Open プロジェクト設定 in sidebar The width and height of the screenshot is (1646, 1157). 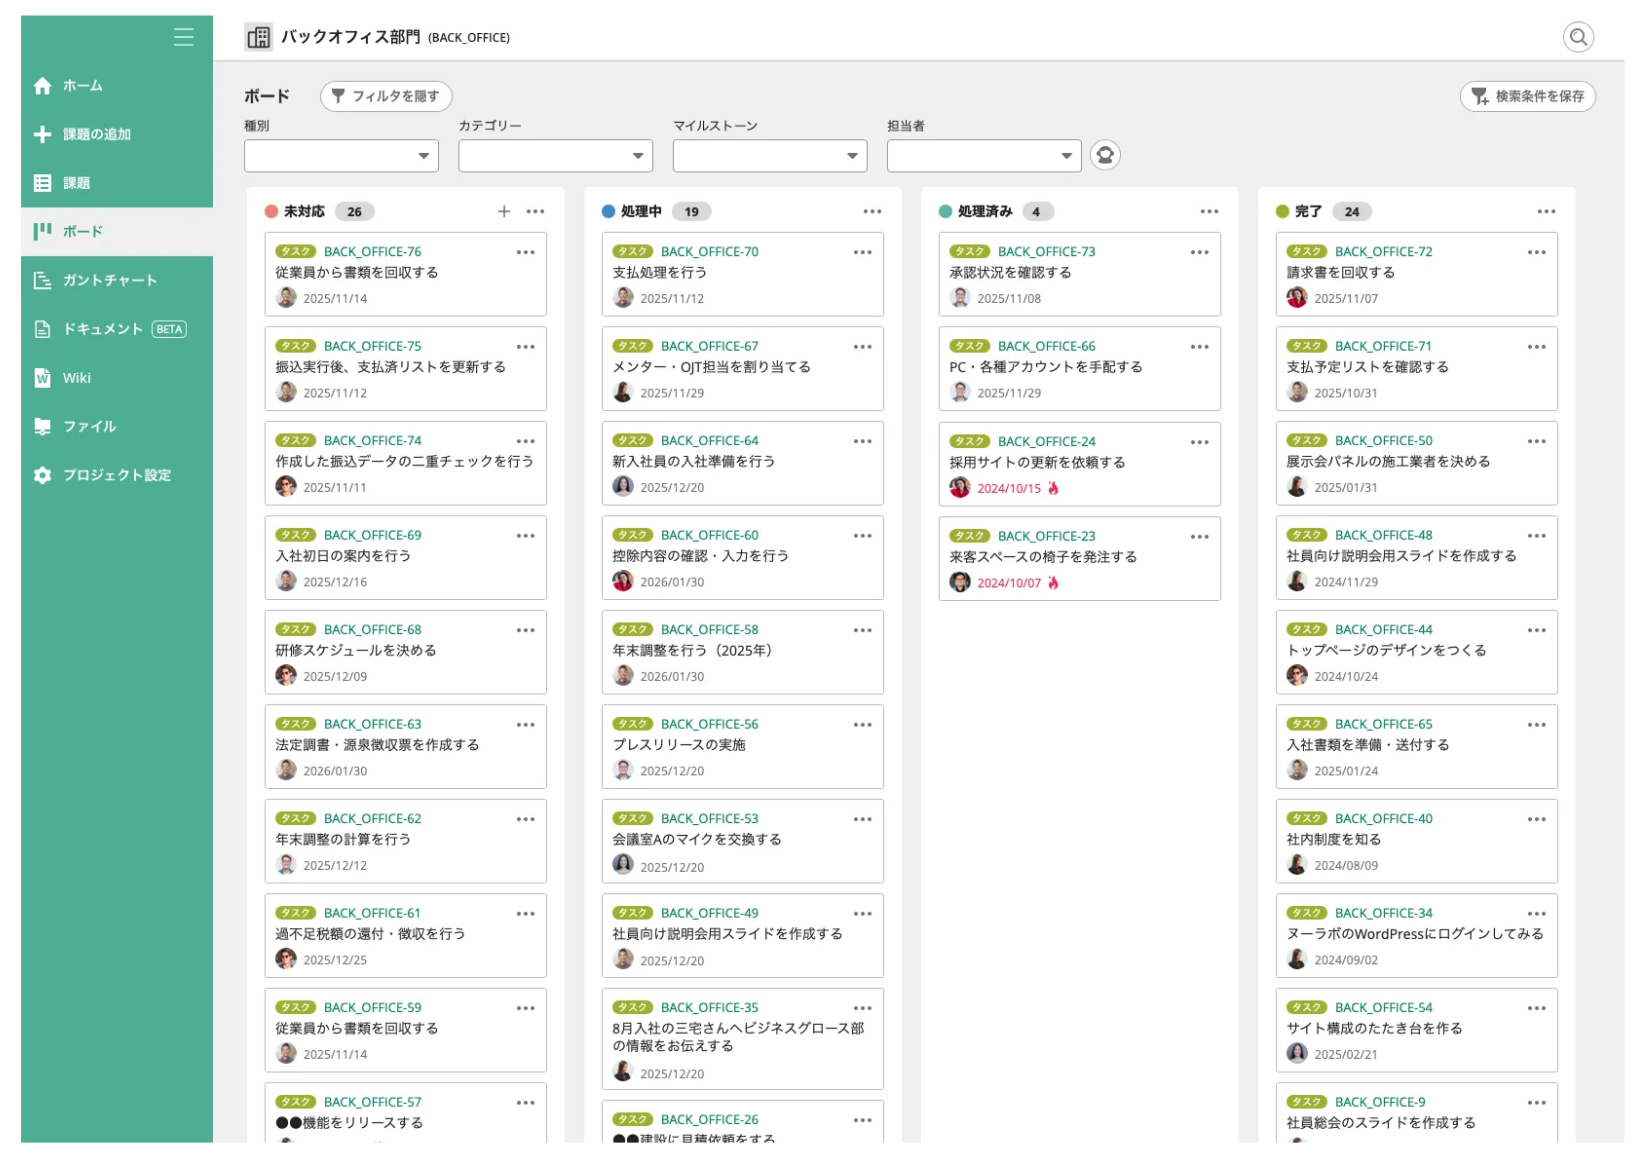(117, 475)
